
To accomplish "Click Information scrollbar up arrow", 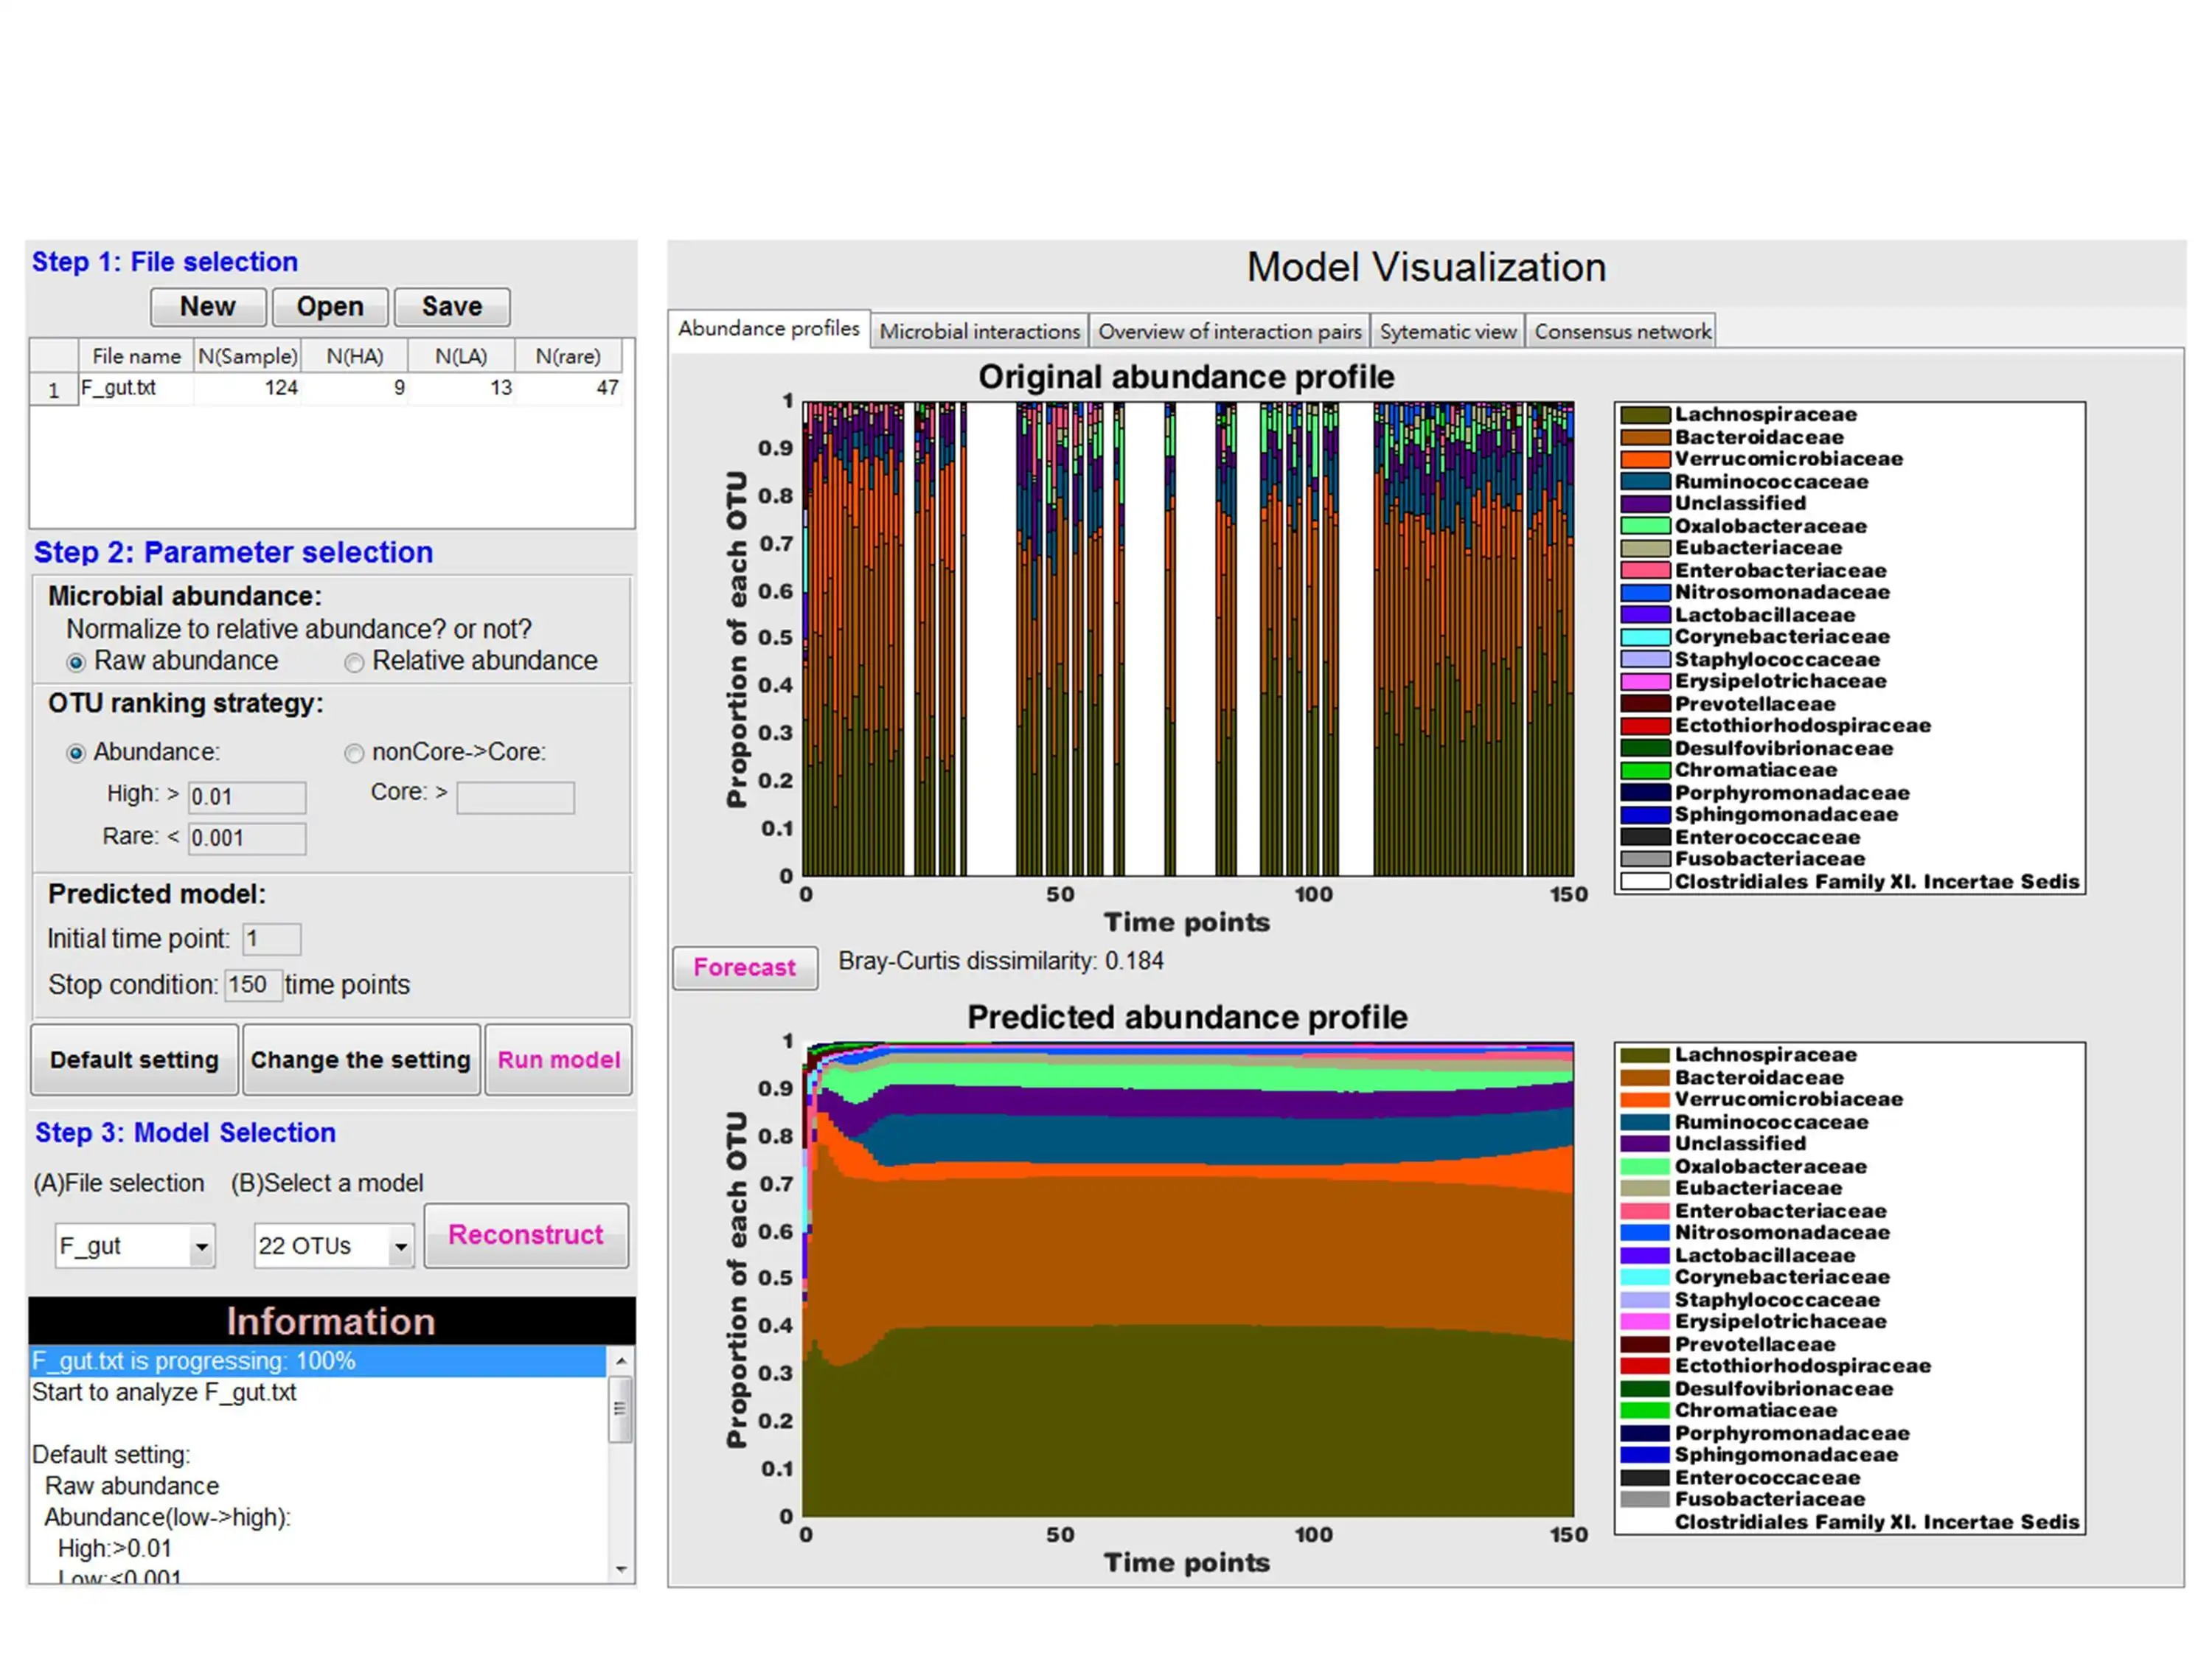I will click(621, 1361).
